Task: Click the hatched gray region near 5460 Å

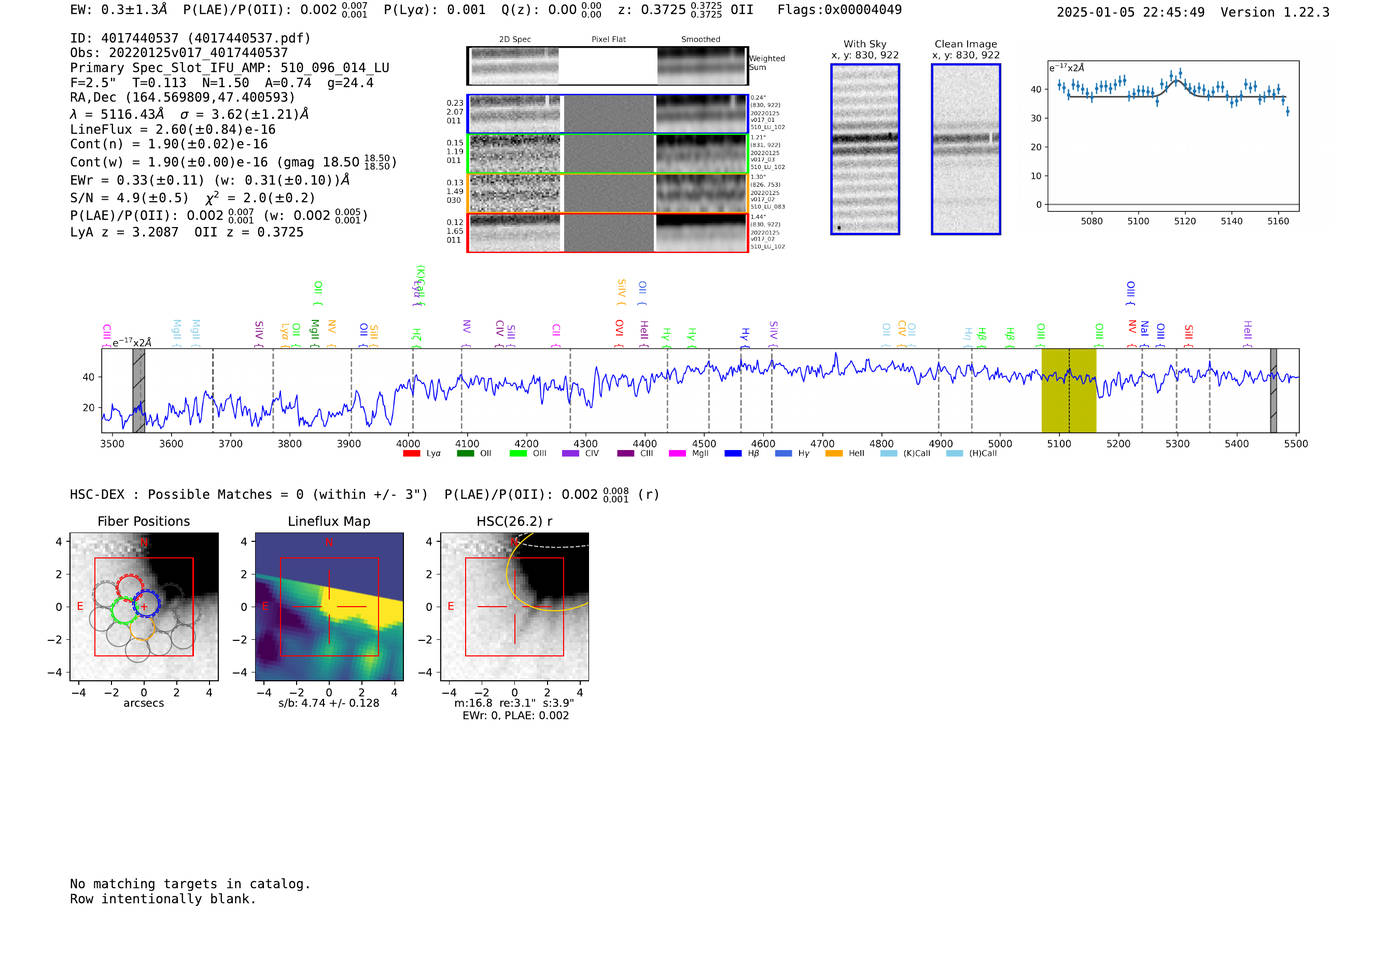Action: [1273, 390]
